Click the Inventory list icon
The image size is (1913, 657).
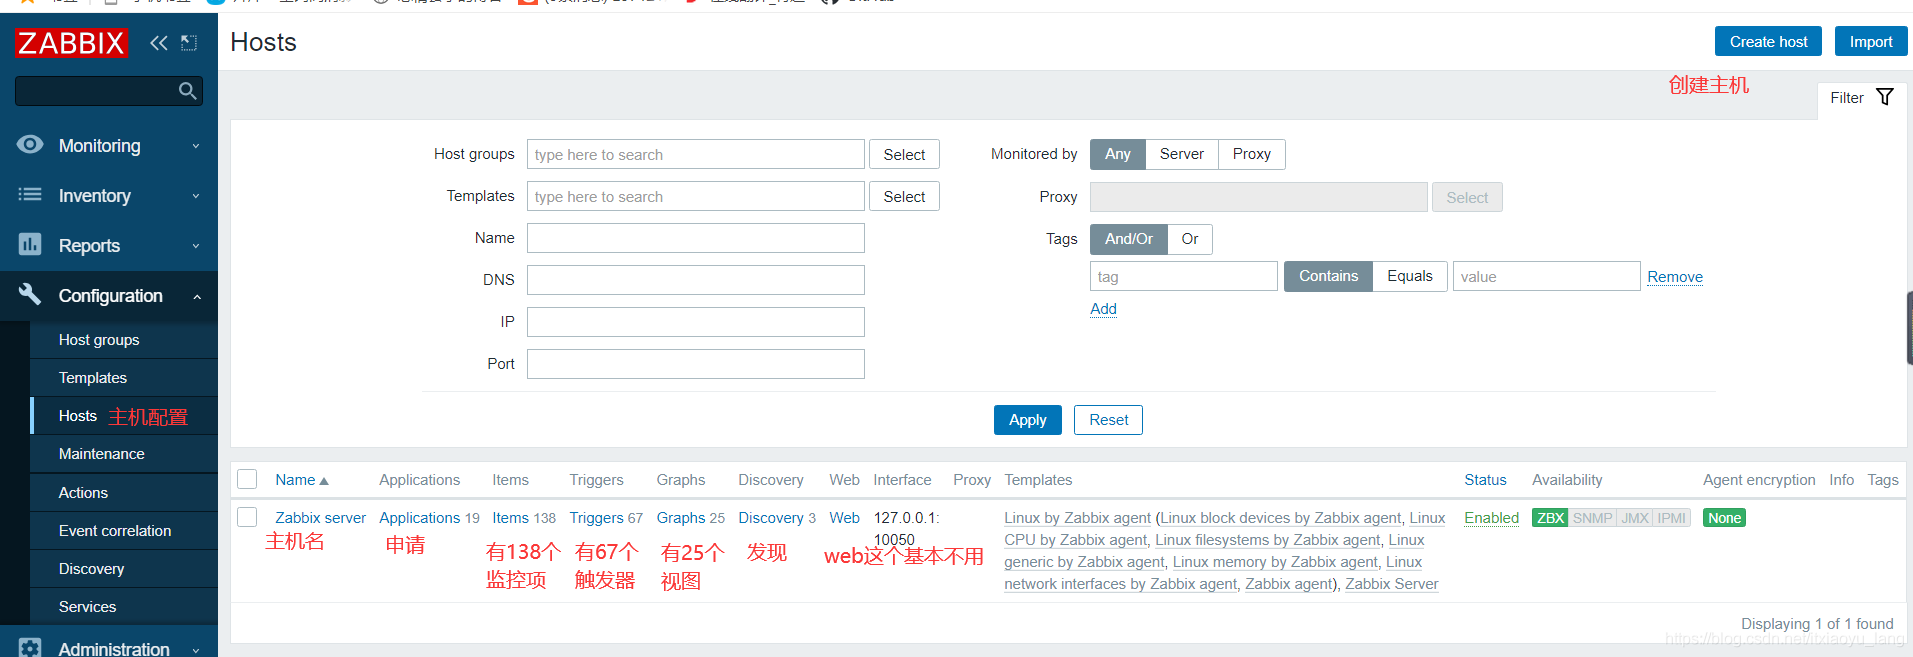(x=30, y=195)
